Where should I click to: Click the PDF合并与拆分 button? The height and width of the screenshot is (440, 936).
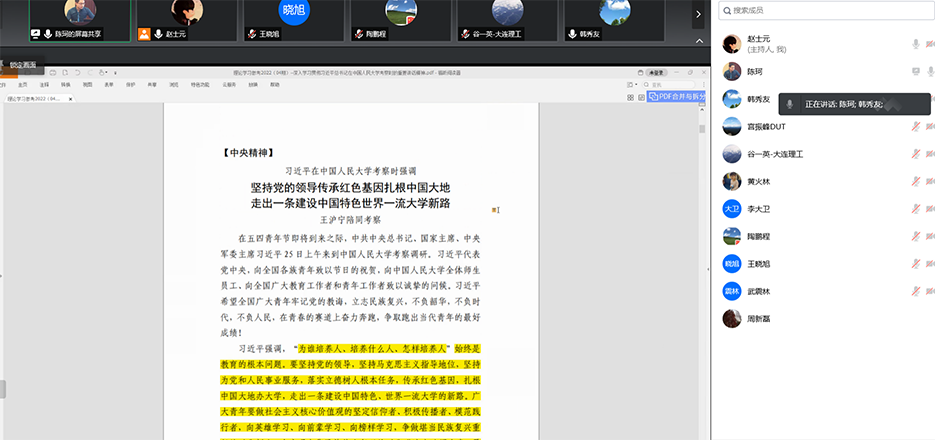676,97
